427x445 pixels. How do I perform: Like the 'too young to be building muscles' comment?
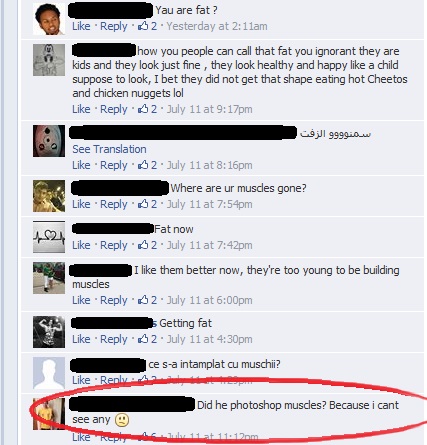[81, 300]
